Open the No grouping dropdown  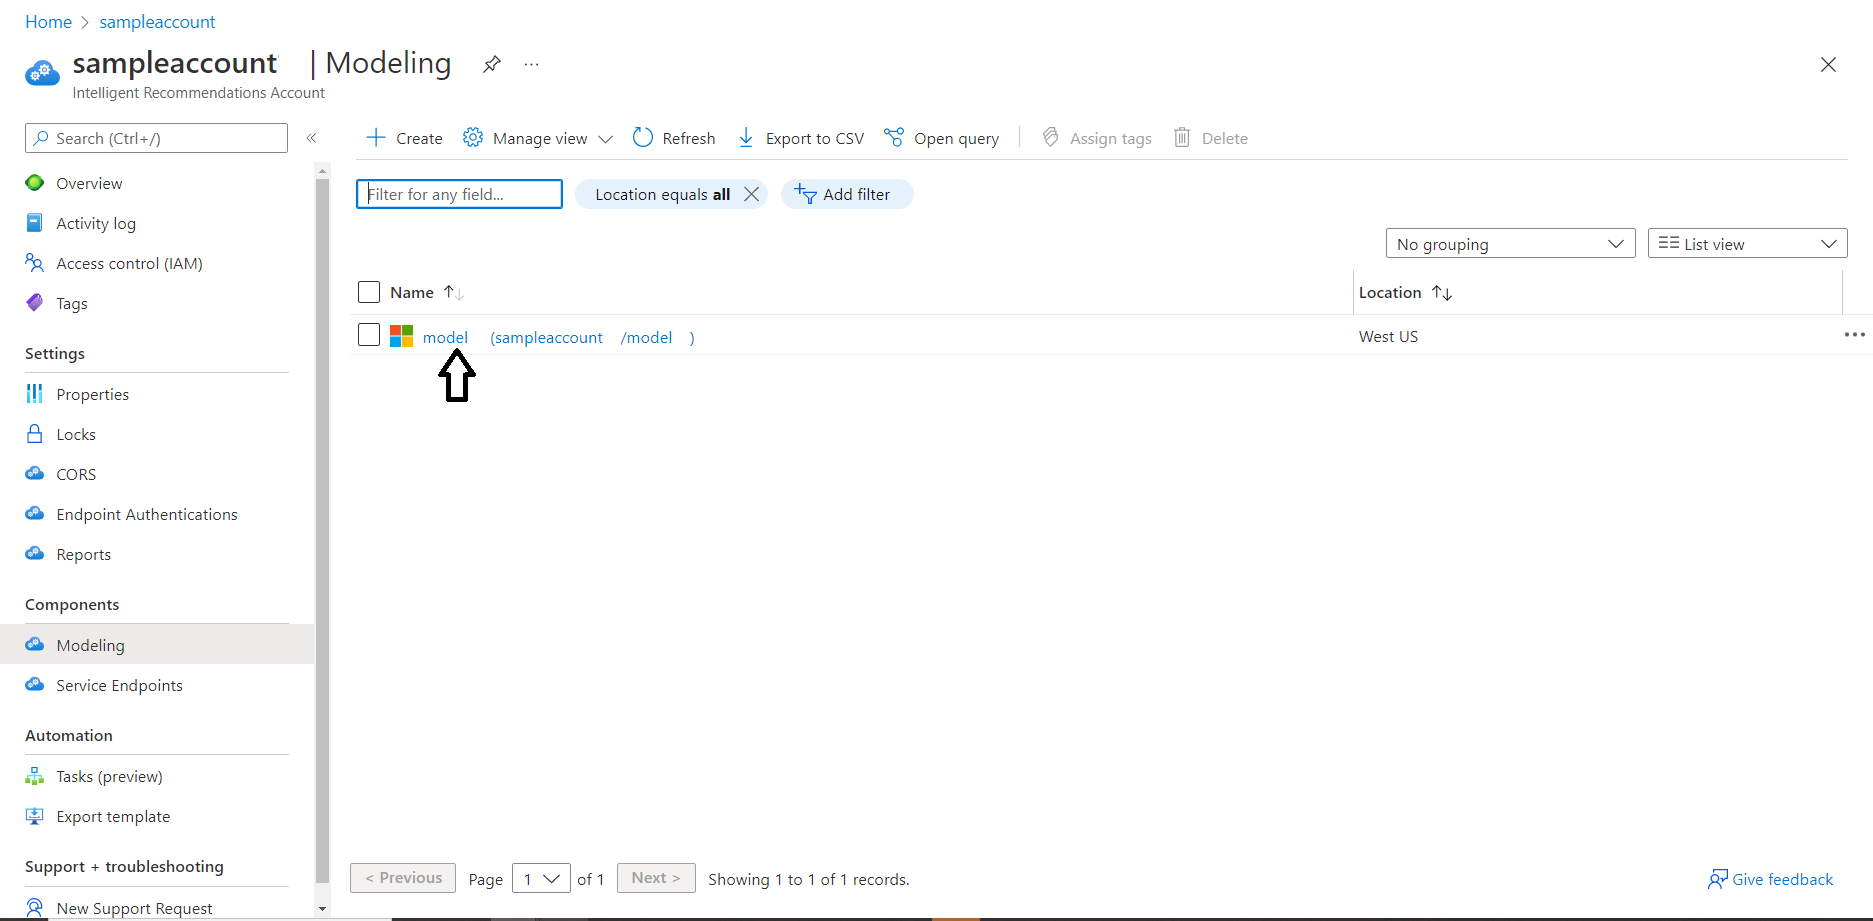[1509, 243]
